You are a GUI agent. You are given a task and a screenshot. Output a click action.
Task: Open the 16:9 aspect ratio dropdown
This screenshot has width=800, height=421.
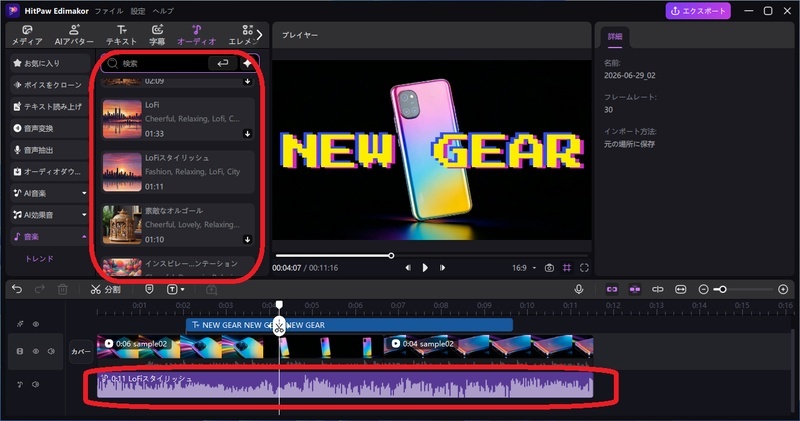(x=524, y=268)
